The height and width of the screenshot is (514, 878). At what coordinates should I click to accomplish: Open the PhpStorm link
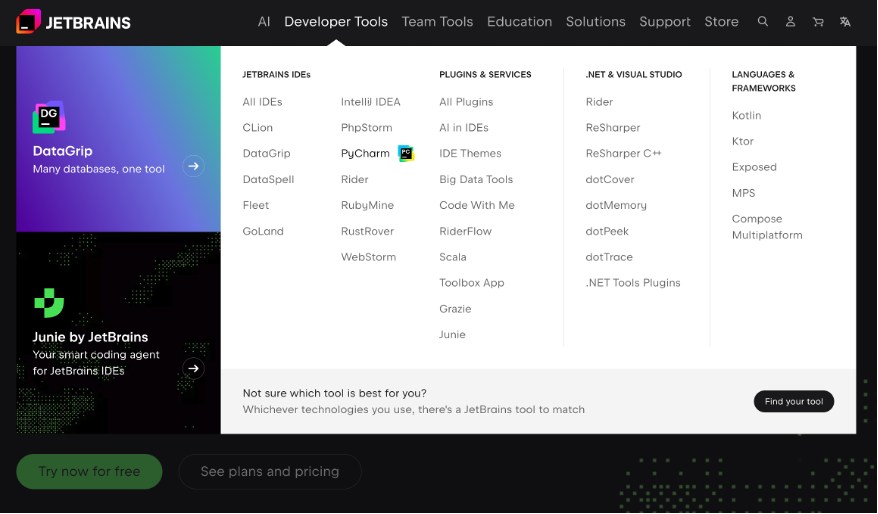pyautogui.click(x=367, y=128)
